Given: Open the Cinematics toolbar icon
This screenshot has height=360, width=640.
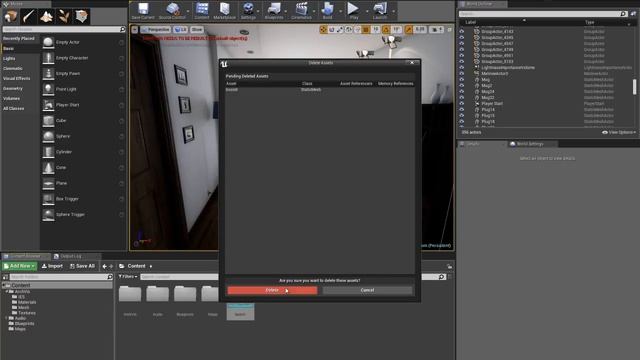Looking at the screenshot, I should [301, 11].
